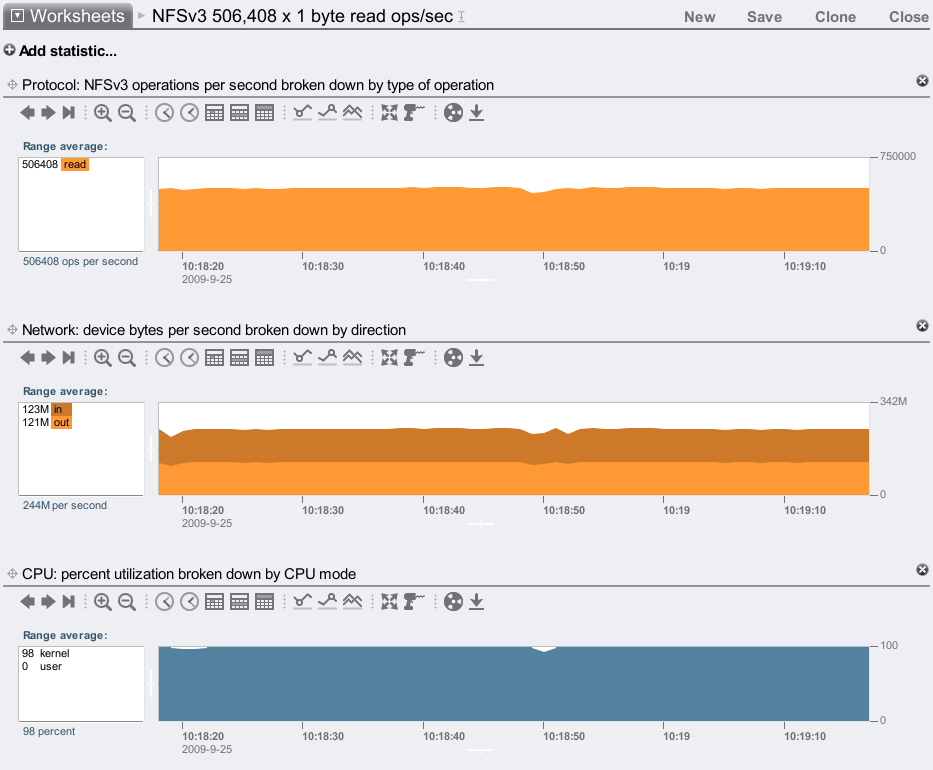Open the Add statistic menu
Viewport: 933px width, 770px height.
pyautogui.click(x=60, y=51)
